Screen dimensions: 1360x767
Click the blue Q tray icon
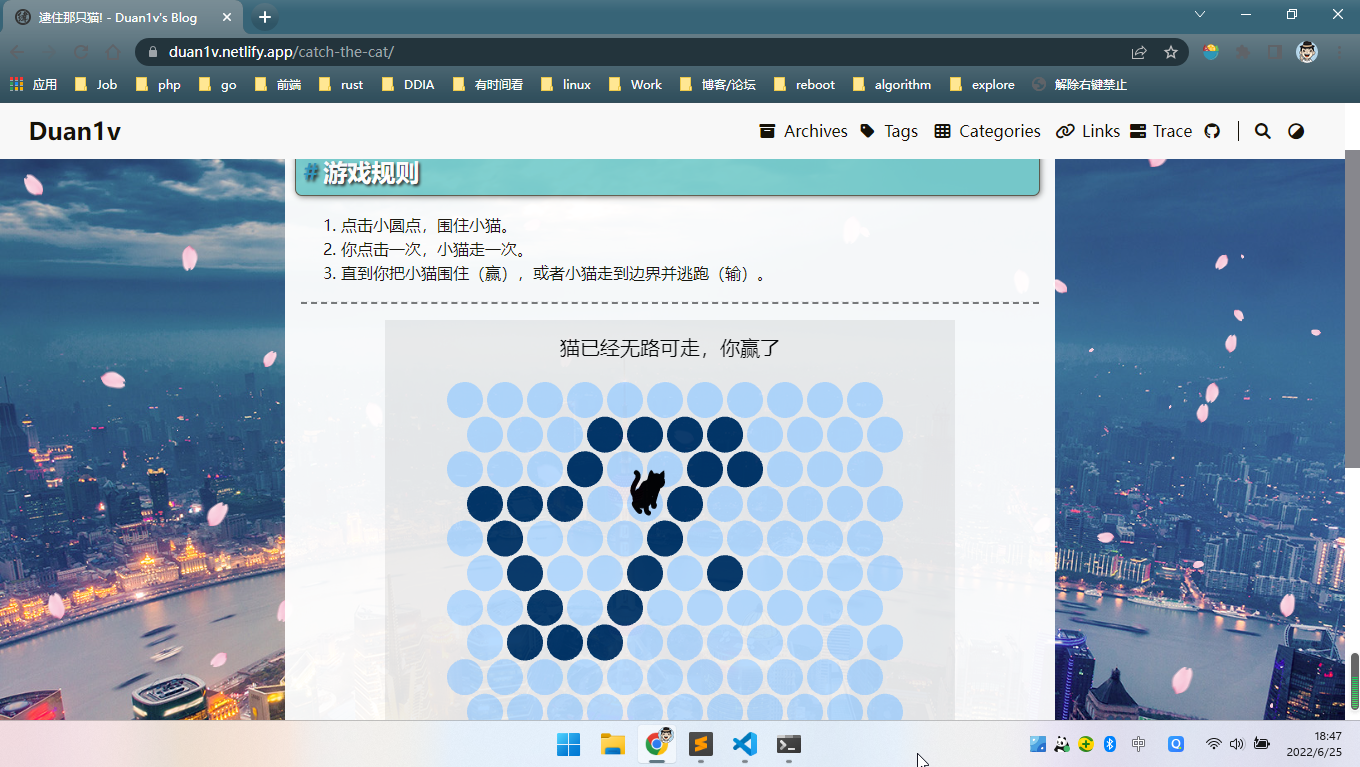pos(1176,744)
